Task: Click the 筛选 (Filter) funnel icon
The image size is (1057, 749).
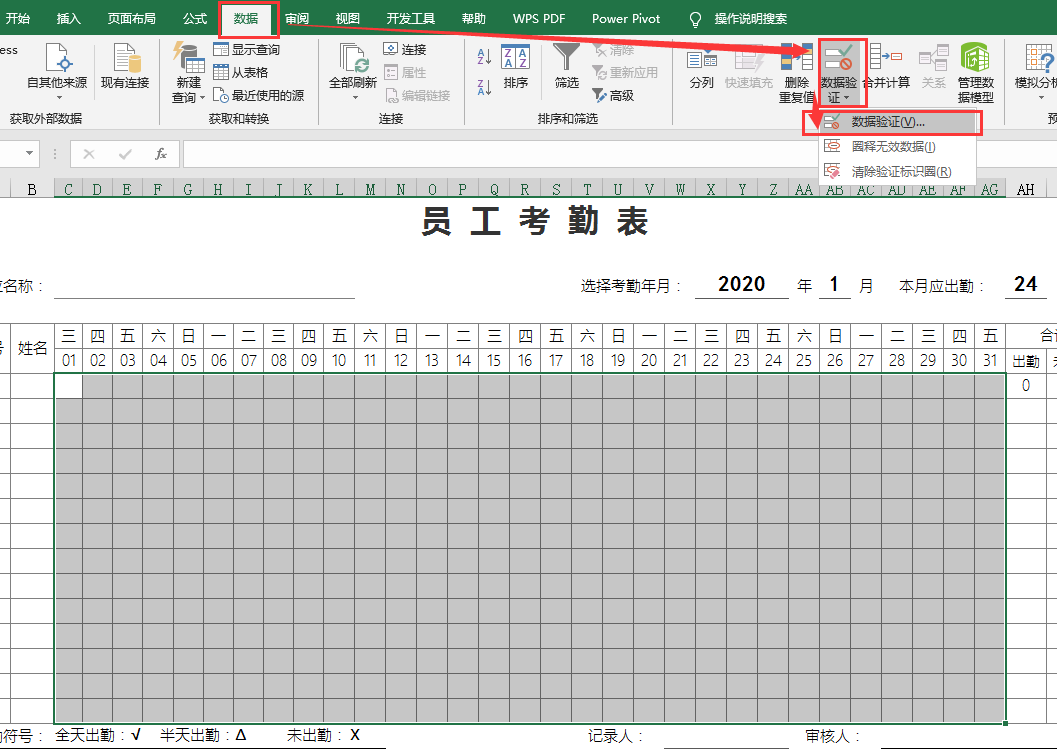Action: [567, 57]
